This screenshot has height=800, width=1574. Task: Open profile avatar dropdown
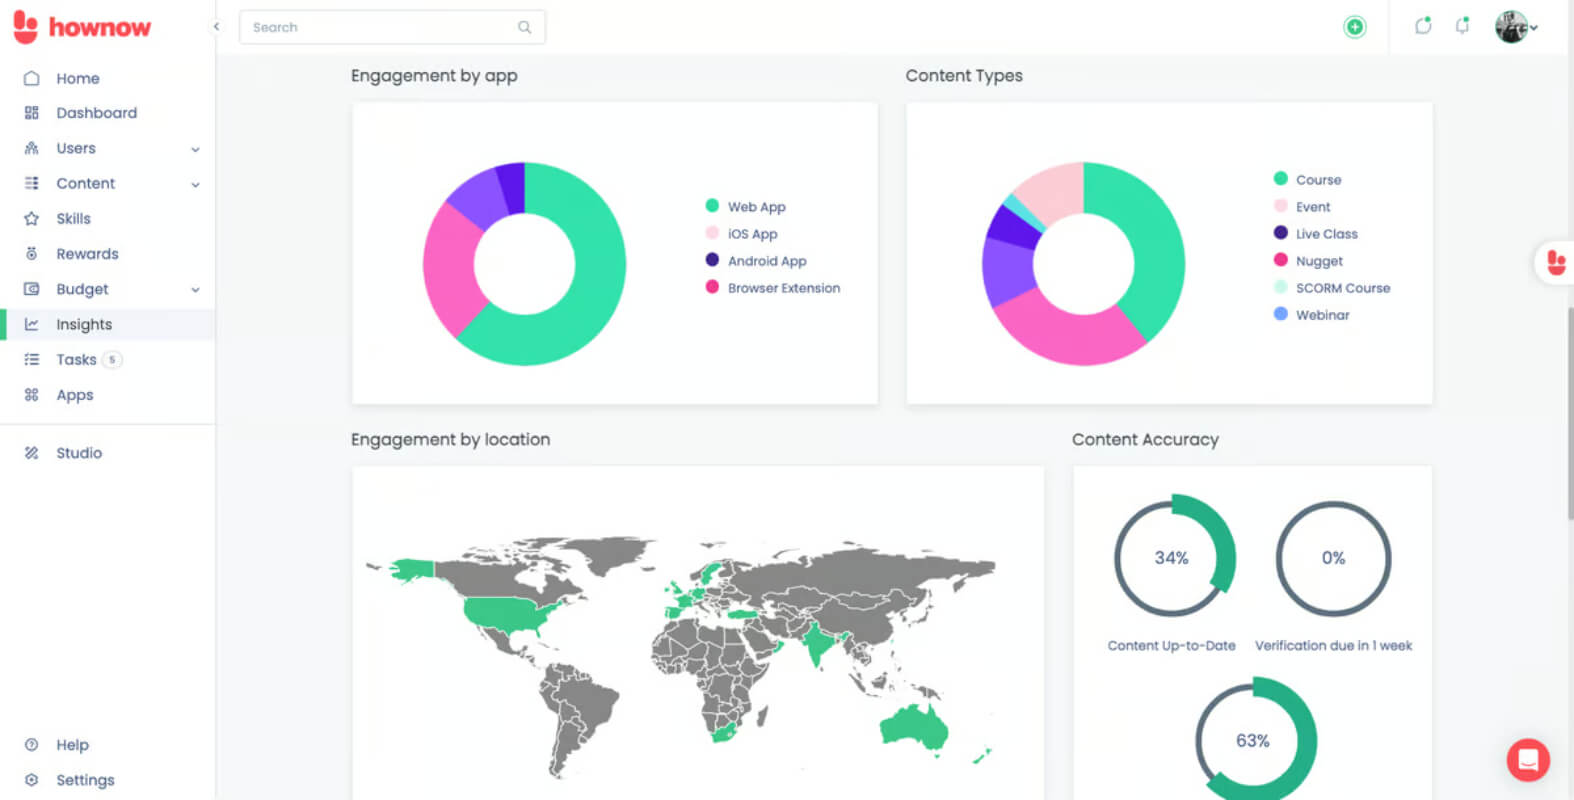tap(1516, 27)
